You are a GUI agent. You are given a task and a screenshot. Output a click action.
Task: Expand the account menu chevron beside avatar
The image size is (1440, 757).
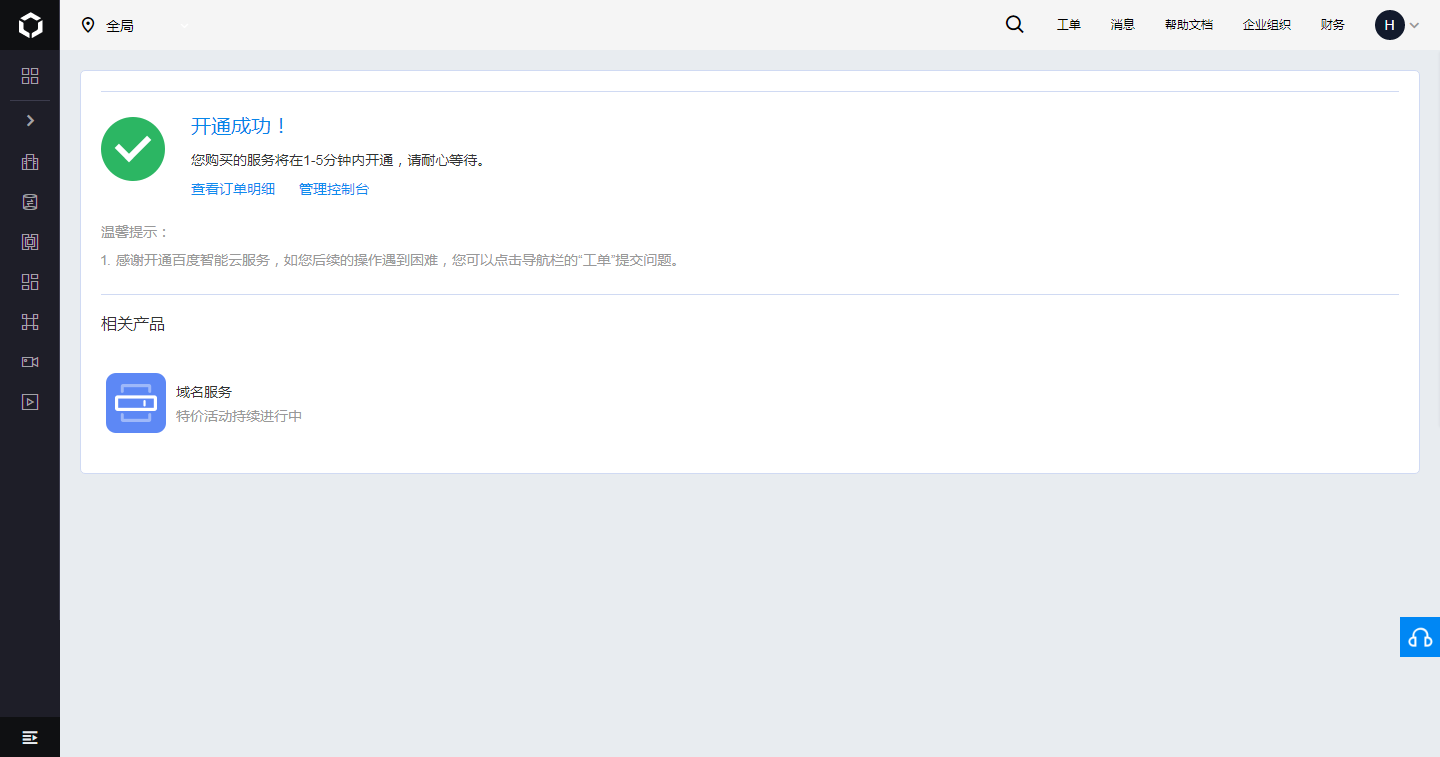pyautogui.click(x=1414, y=26)
